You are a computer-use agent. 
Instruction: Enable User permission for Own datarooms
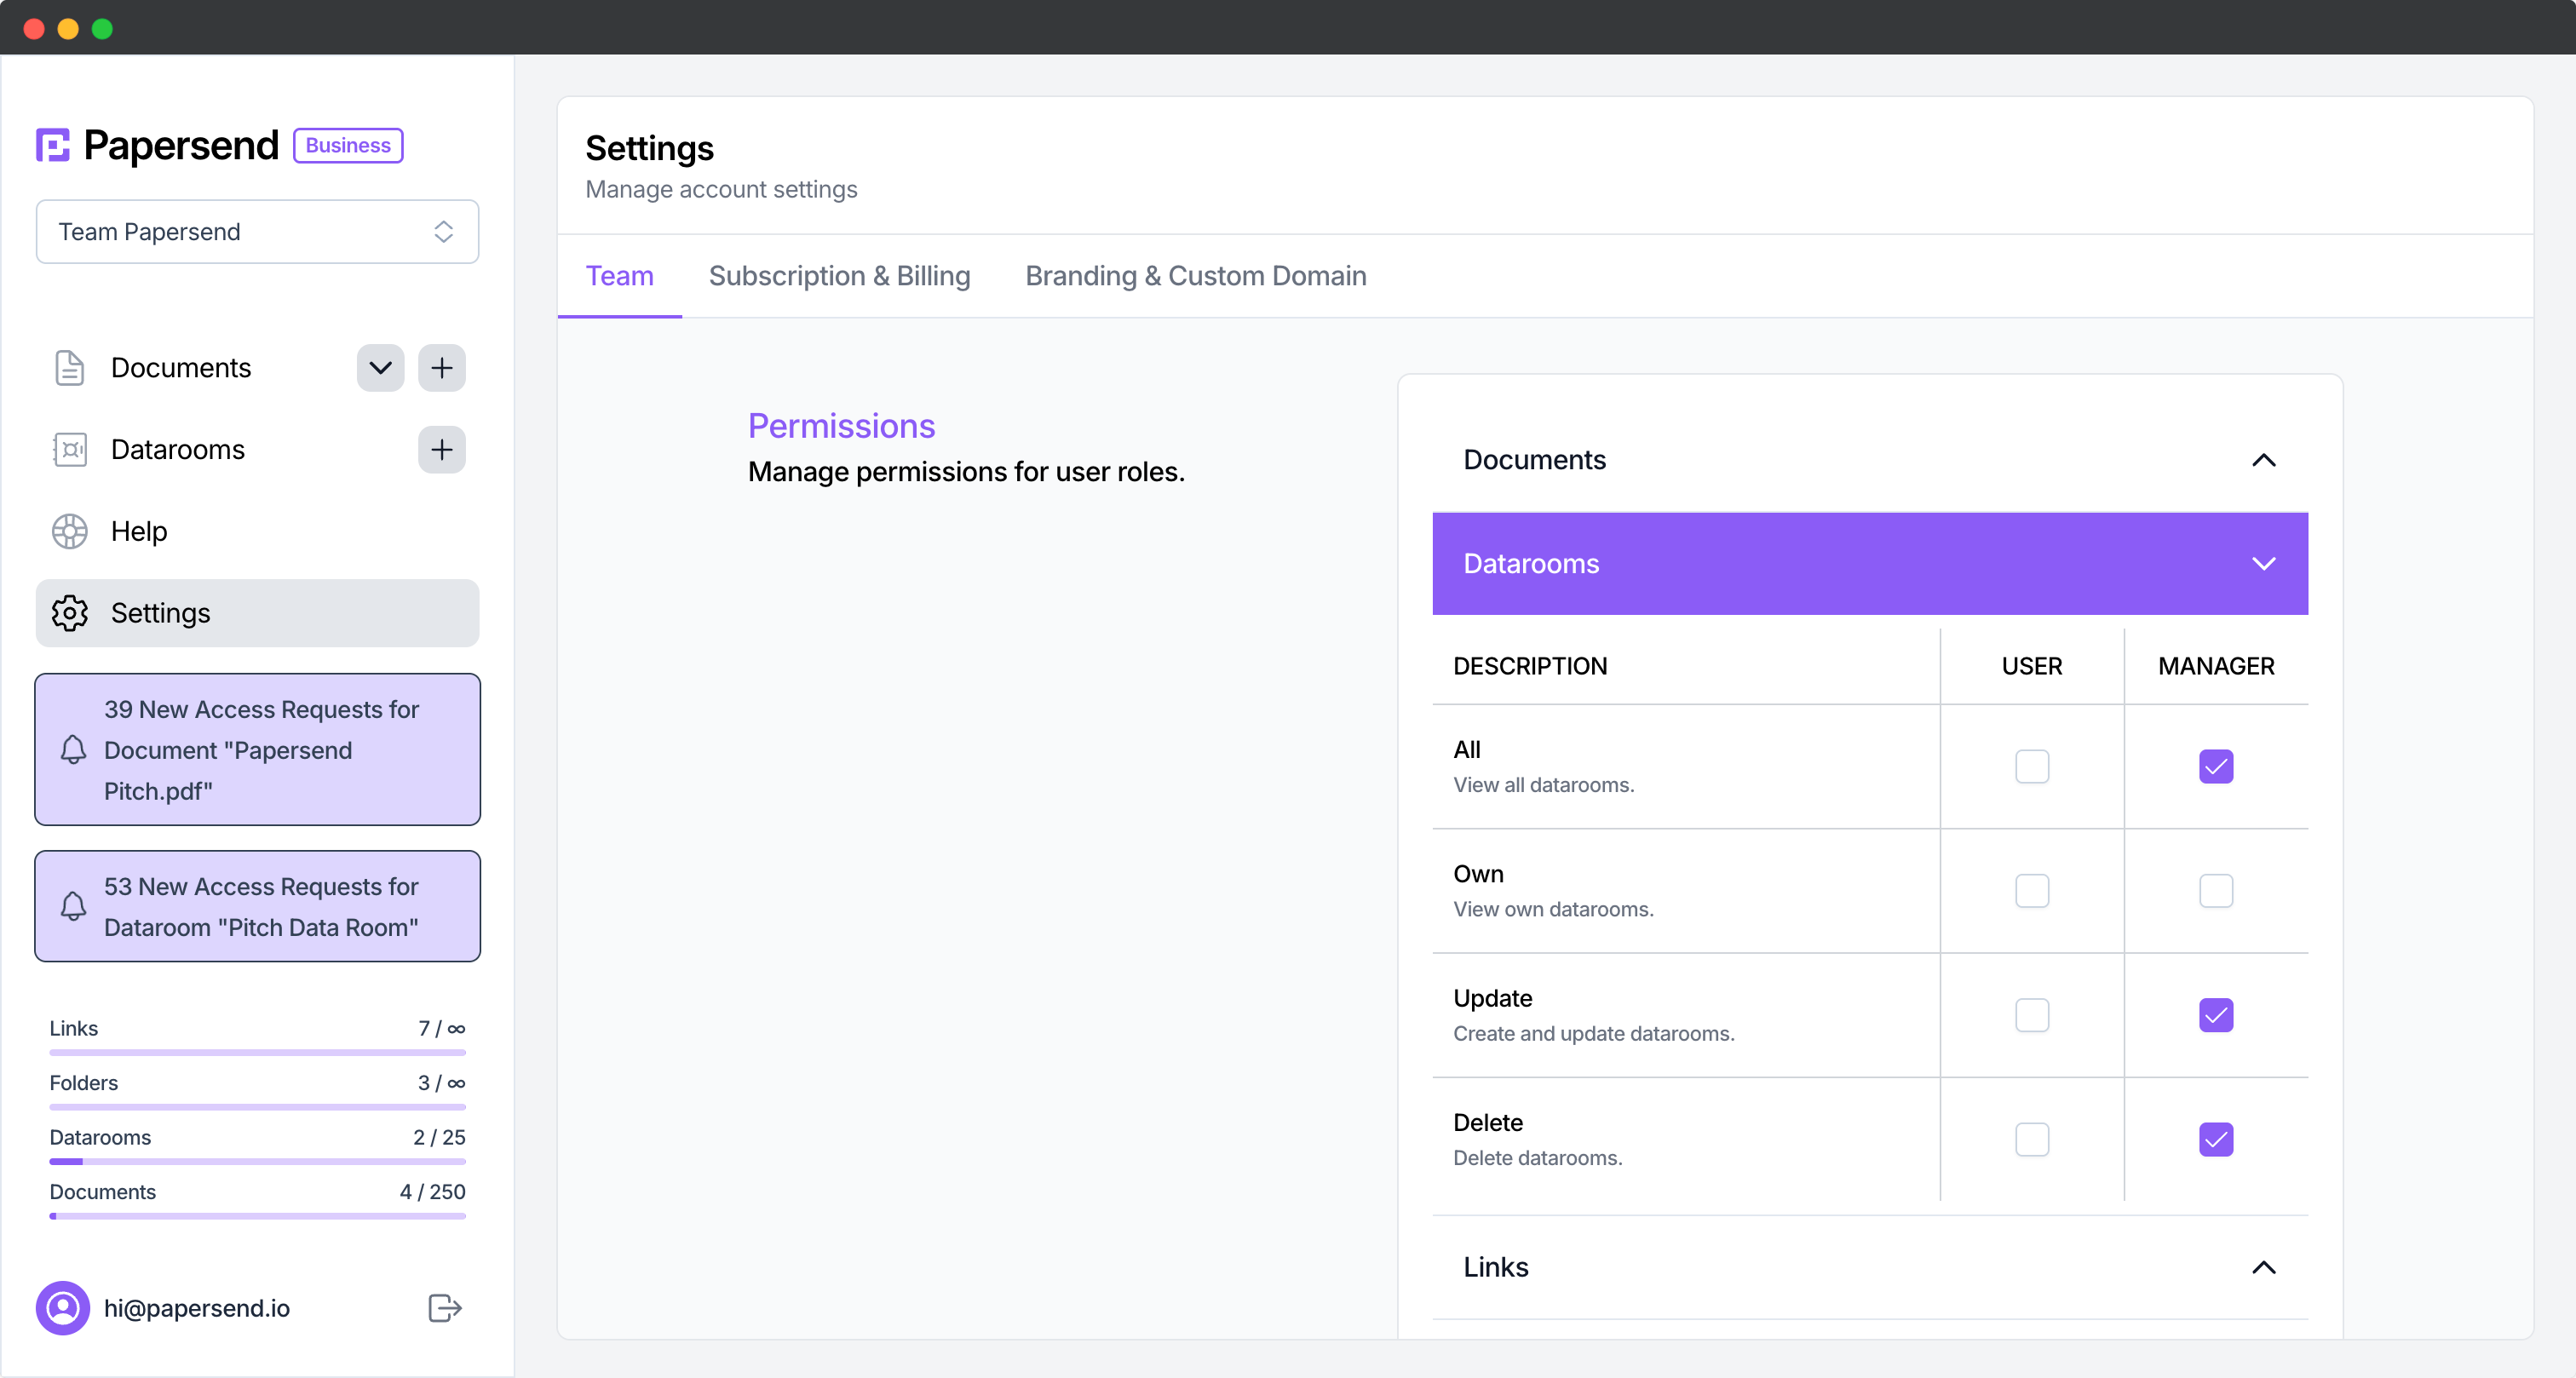[x=2032, y=891]
